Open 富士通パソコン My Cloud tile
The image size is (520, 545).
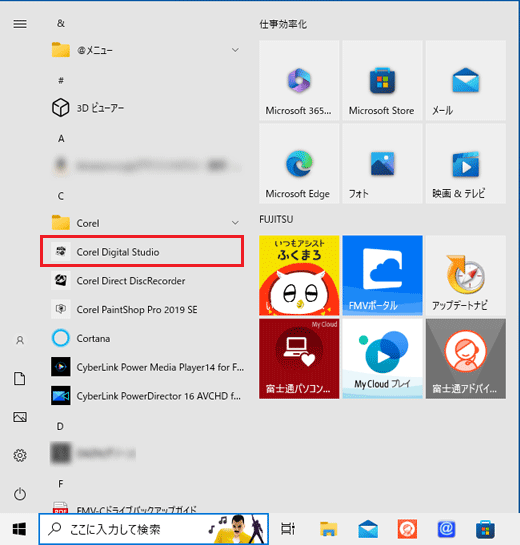point(299,359)
